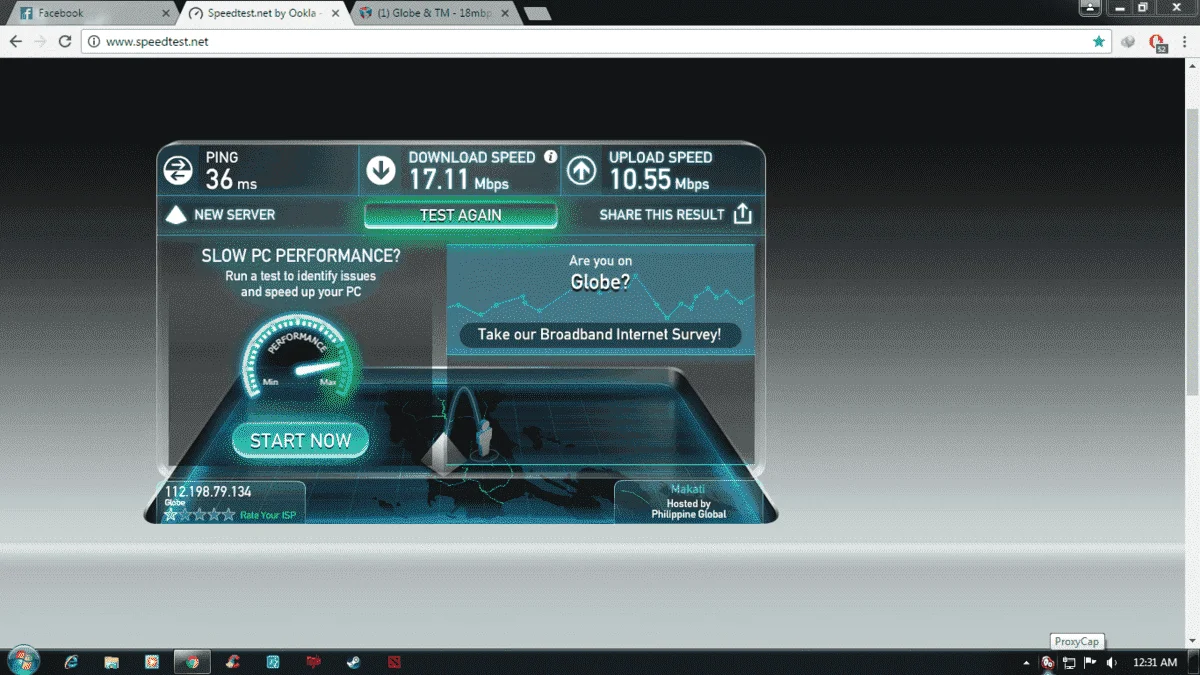Click the New Server triangle icon
1200x675 pixels.
coord(176,215)
